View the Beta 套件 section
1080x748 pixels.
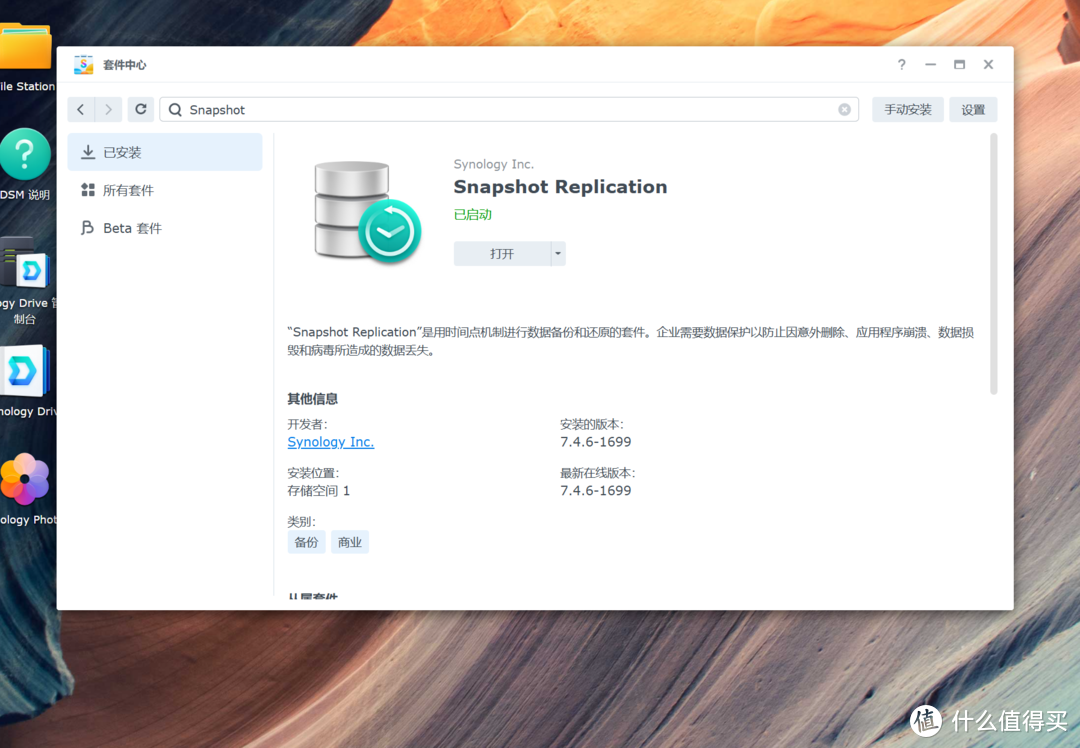tap(135, 228)
